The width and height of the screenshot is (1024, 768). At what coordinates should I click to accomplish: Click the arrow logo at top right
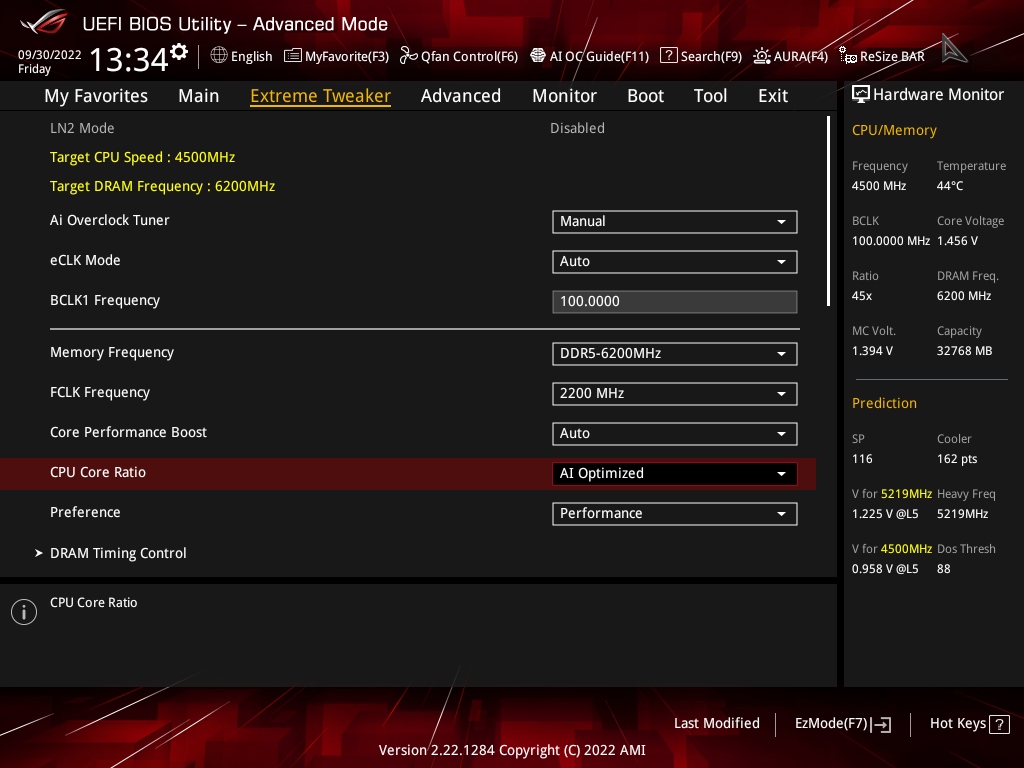point(954,50)
